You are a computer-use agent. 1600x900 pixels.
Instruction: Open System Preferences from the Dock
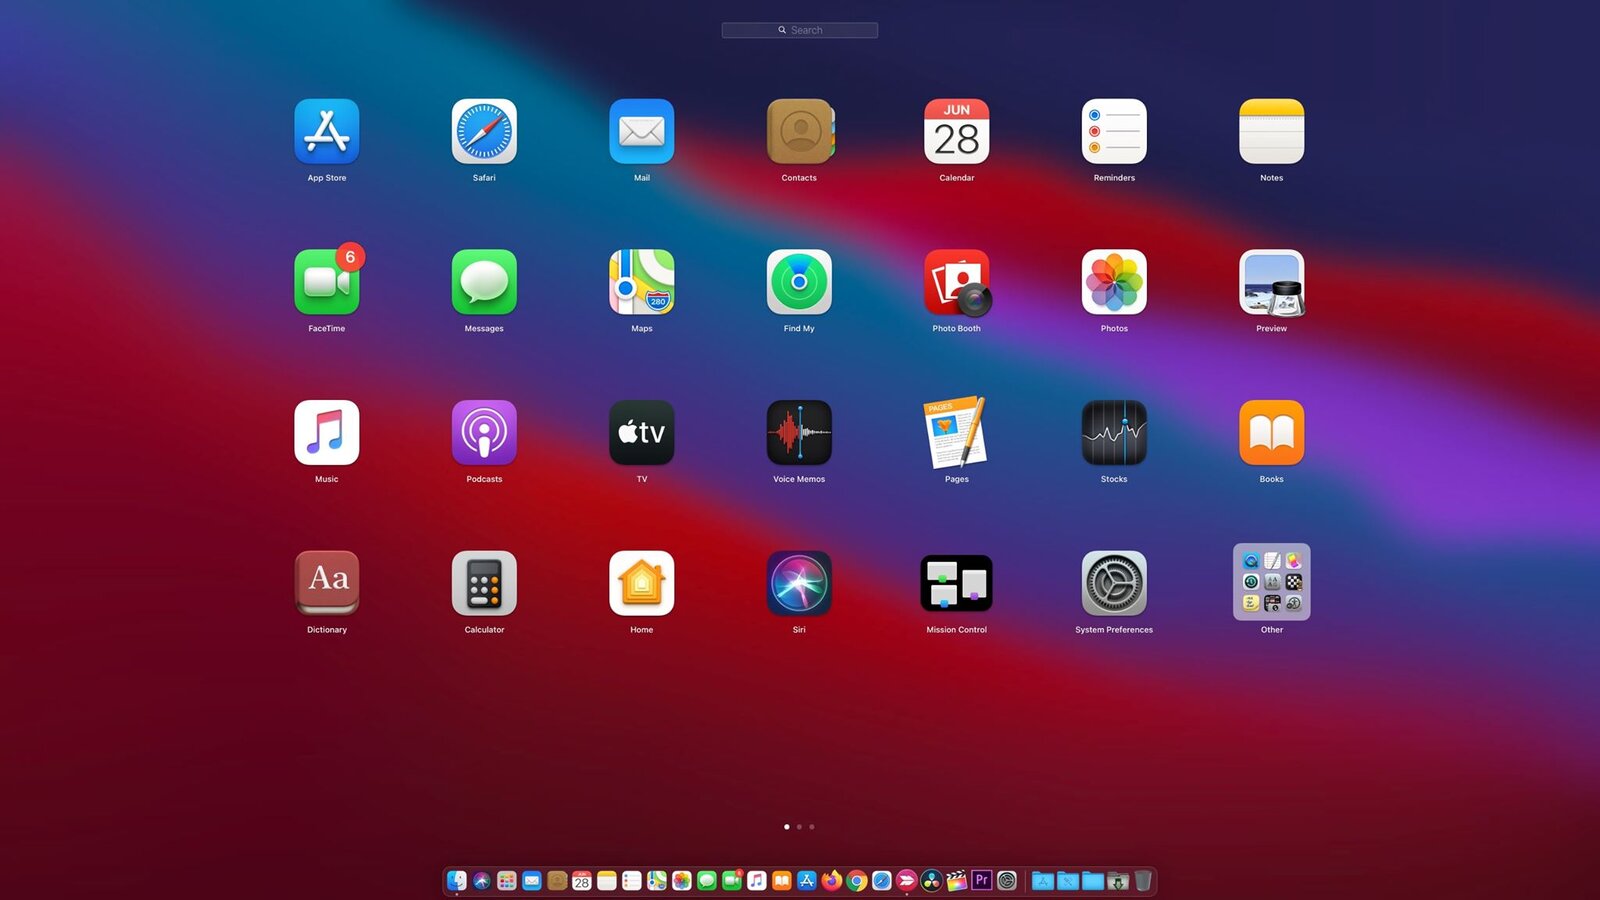pyautogui.click(x=1007, y=880)
